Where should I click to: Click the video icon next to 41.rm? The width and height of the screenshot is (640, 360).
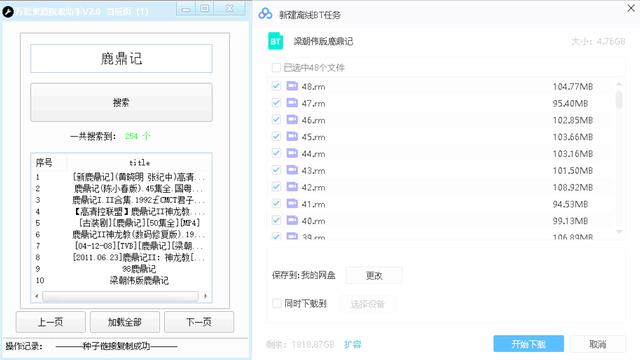point(292,203)
